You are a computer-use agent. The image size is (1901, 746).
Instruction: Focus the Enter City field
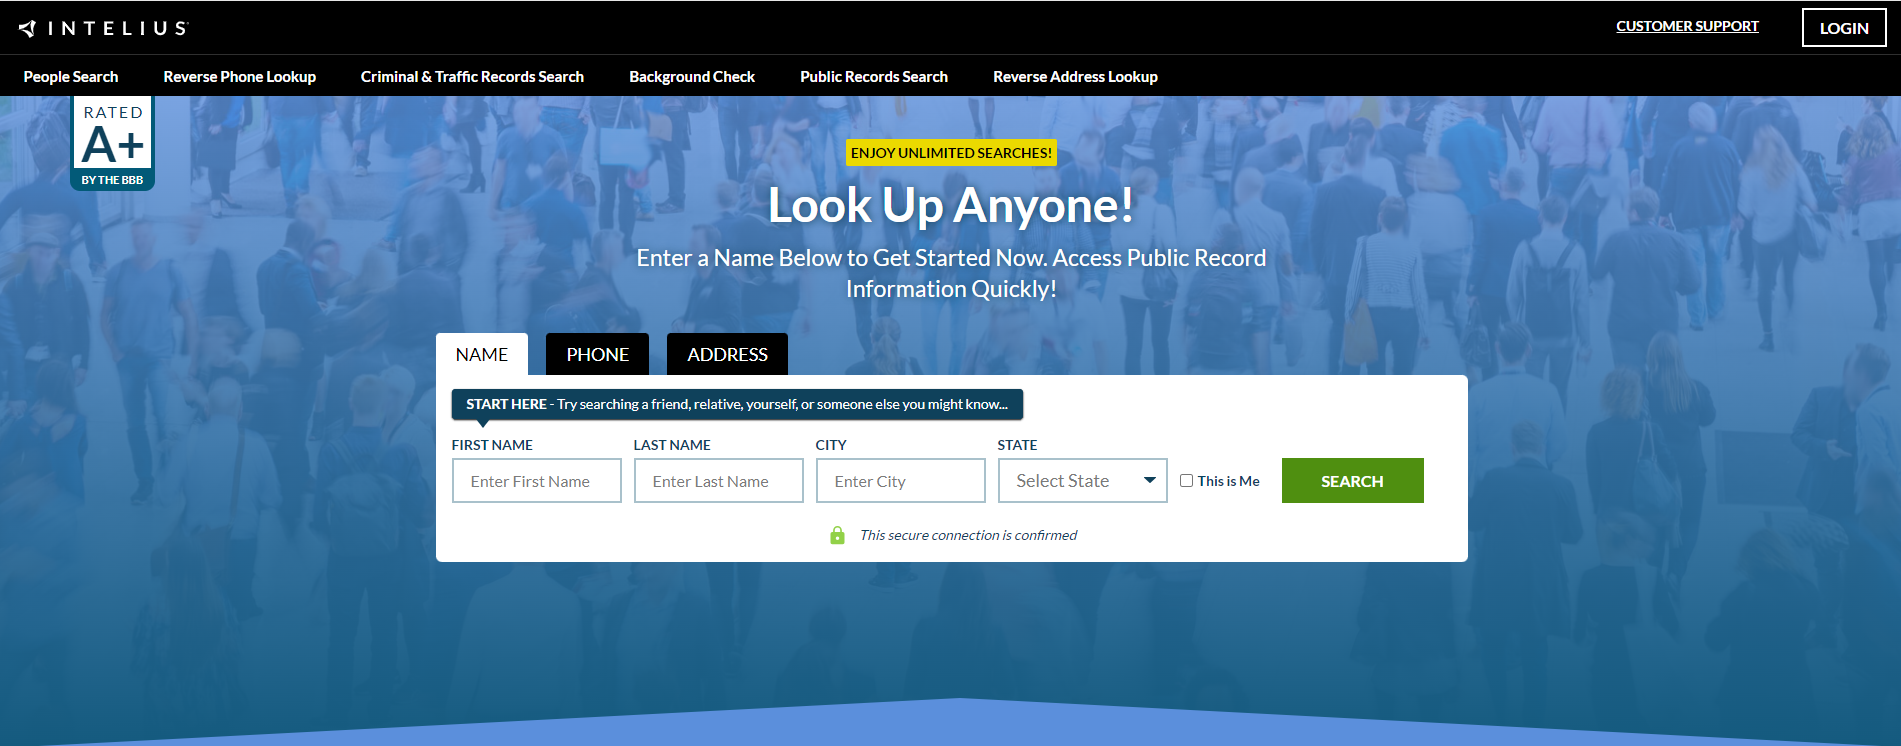pyautogui.click(x=901, y=481)
